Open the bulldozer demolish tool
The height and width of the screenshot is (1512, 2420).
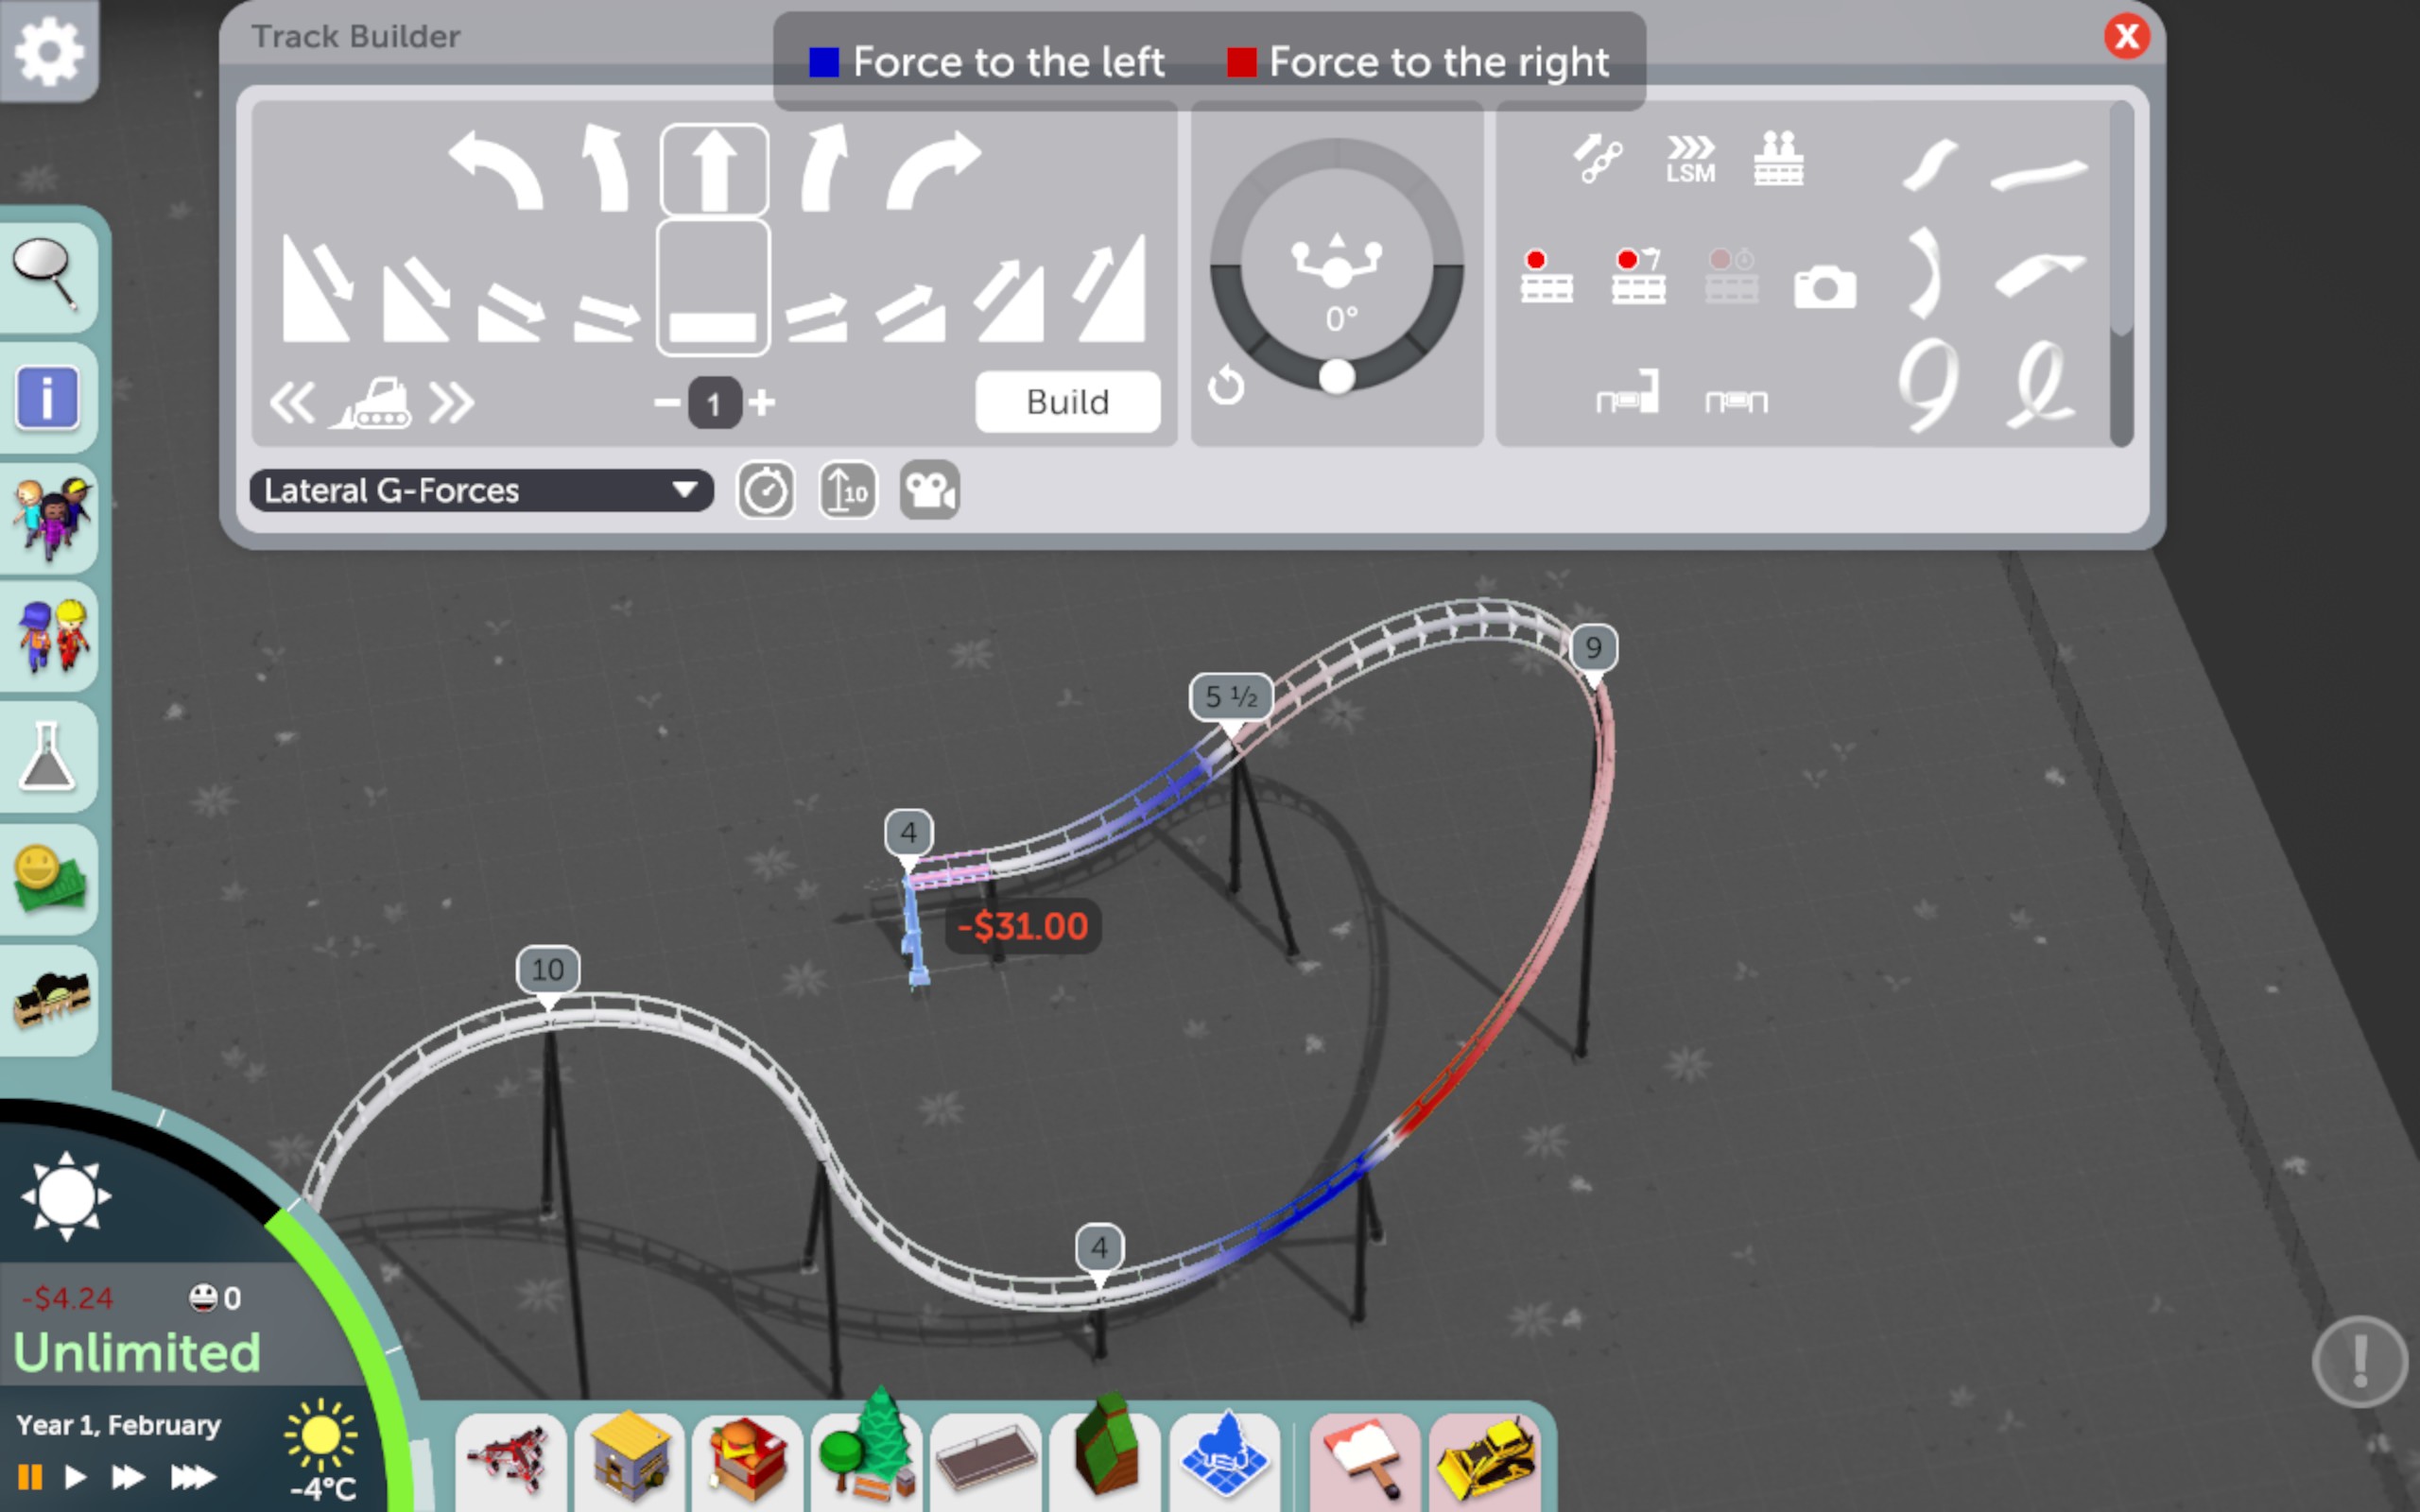click(1486, 1459)
